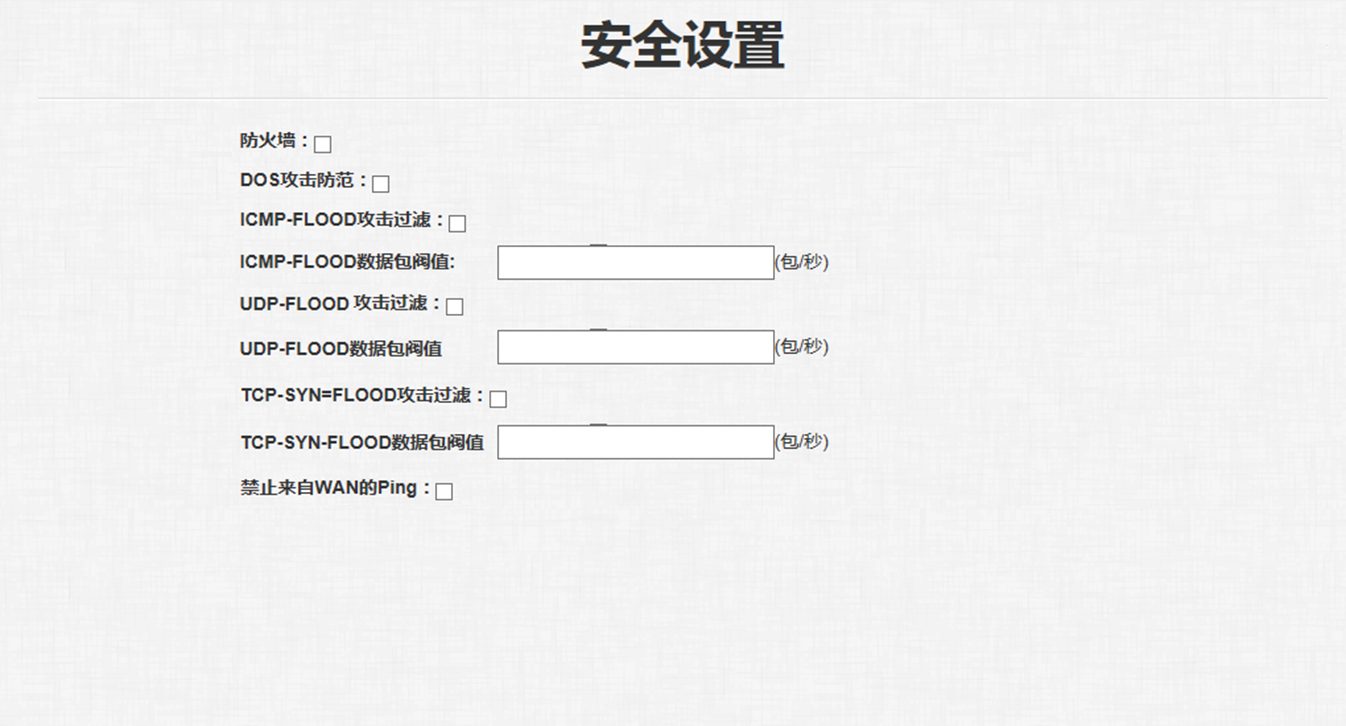Screen dimensions: 1346x726
Task: Toggle the 禁止来自WAN的Ping checkbox
Action: coord(444,491)
